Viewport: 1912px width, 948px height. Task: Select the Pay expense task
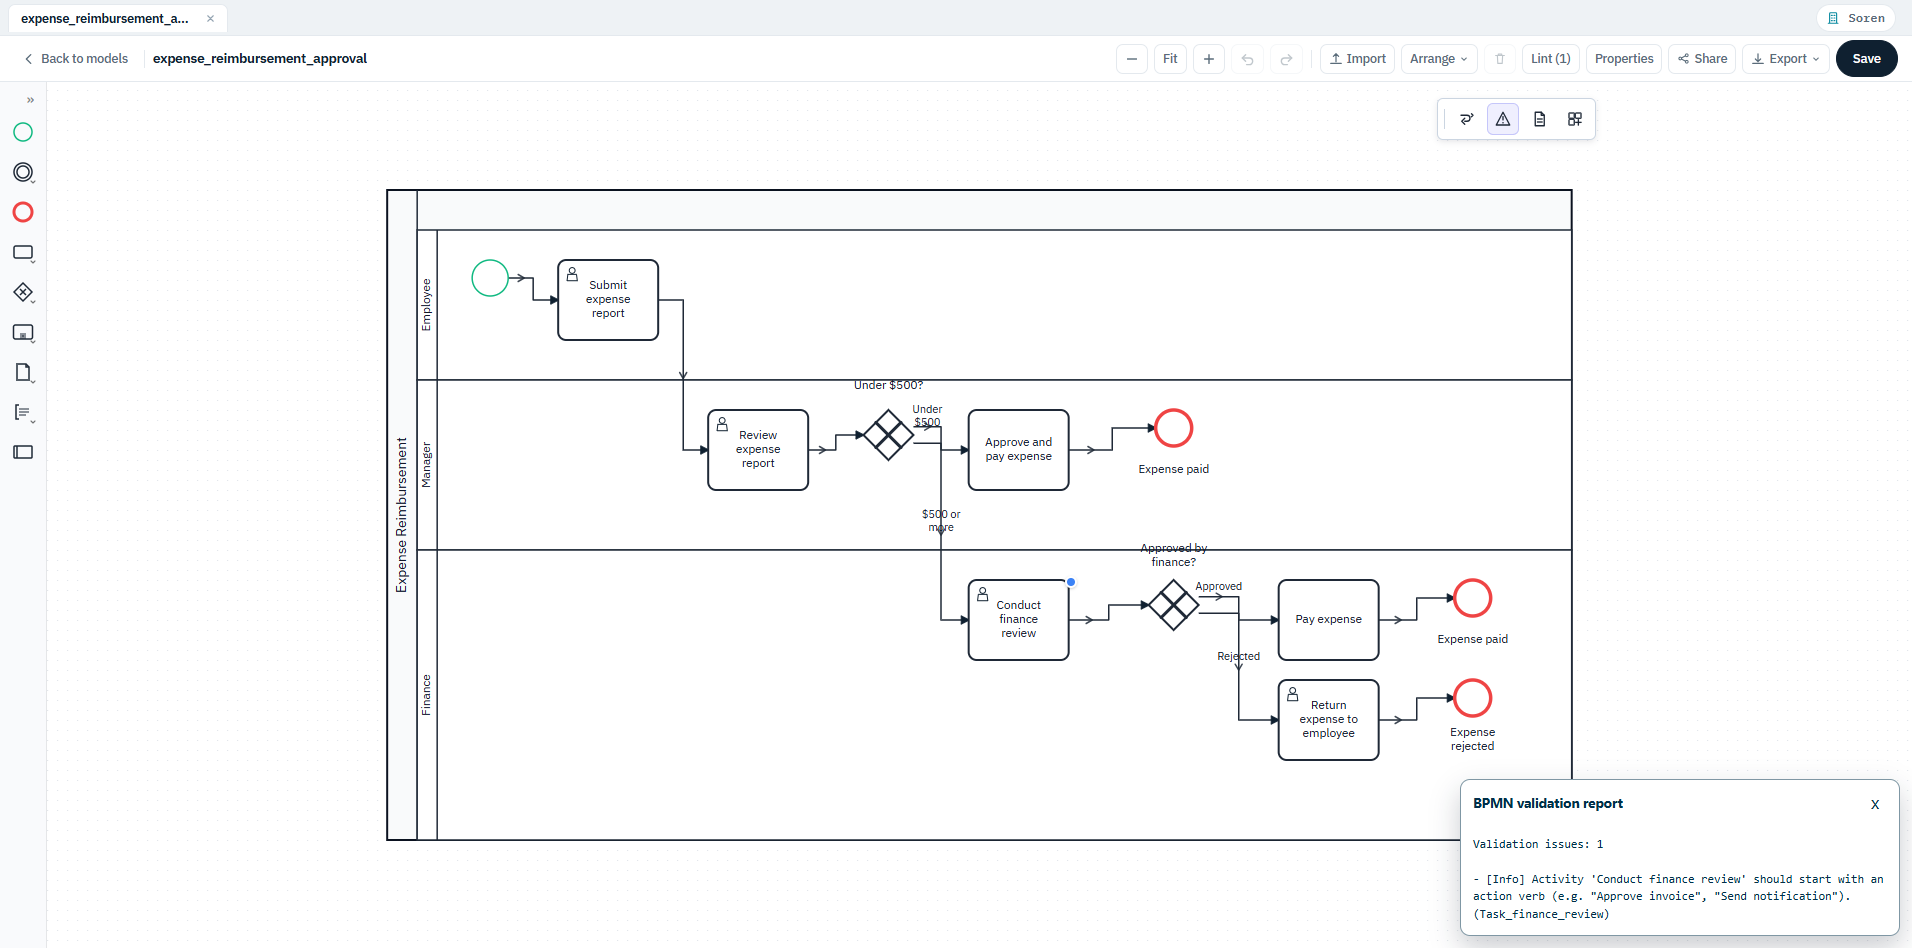(x=1329, y=620)
